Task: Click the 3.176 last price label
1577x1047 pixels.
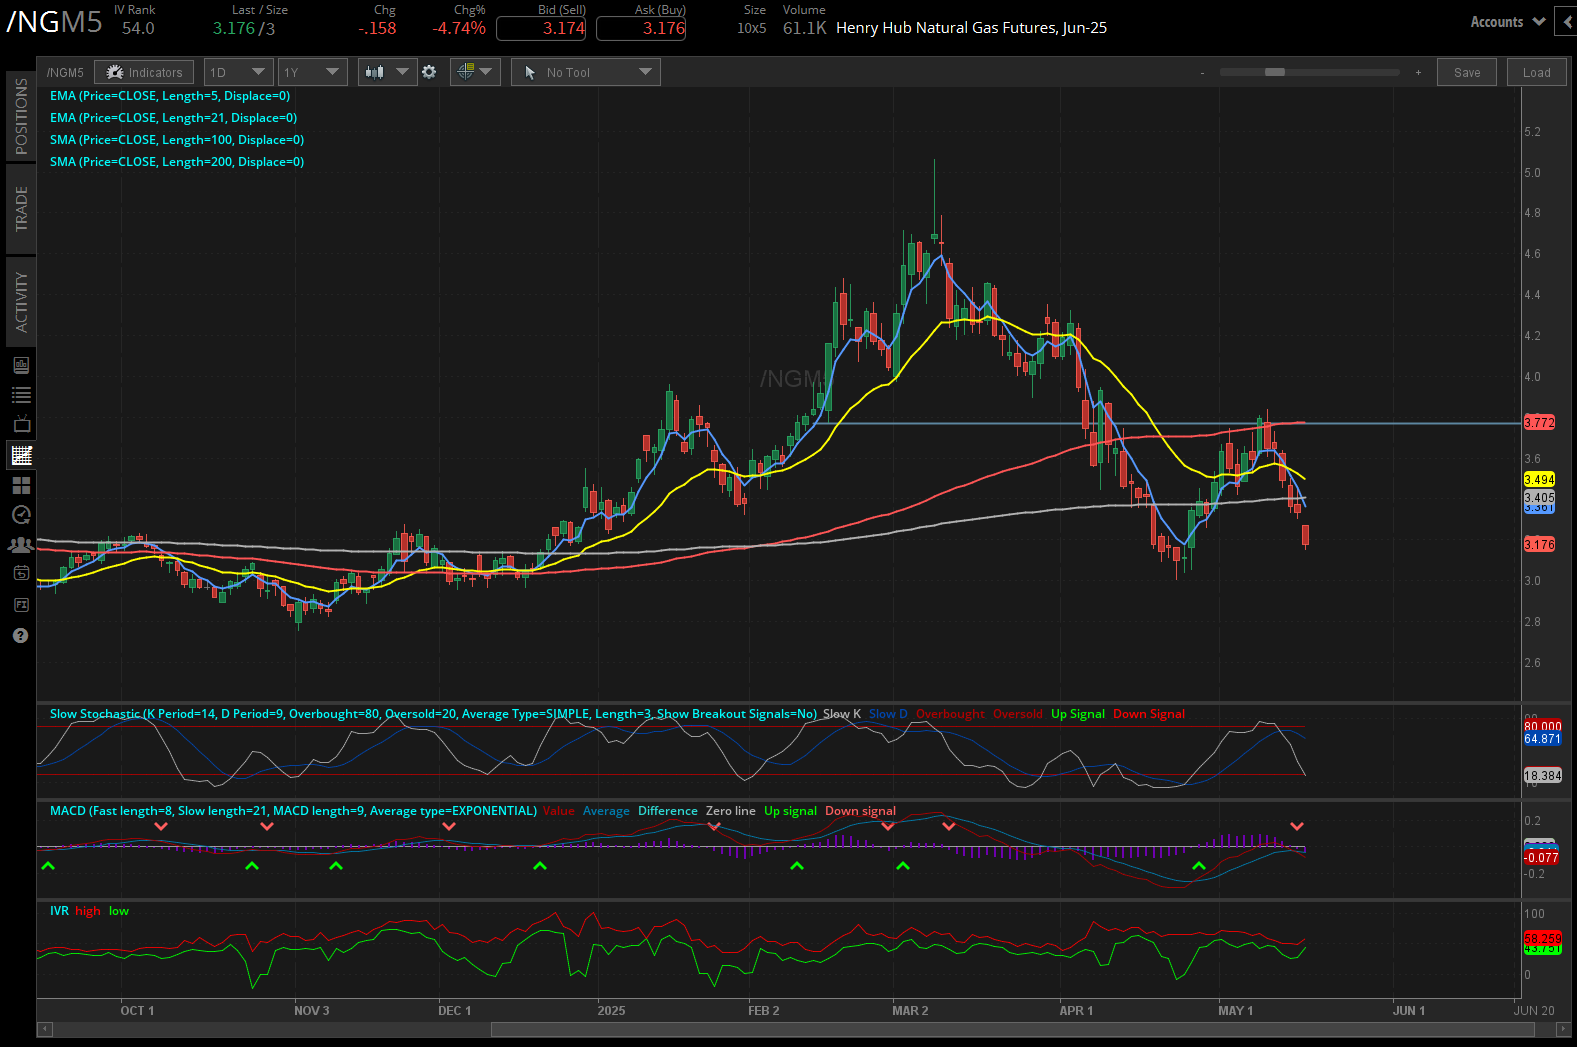Action: 1539,544
